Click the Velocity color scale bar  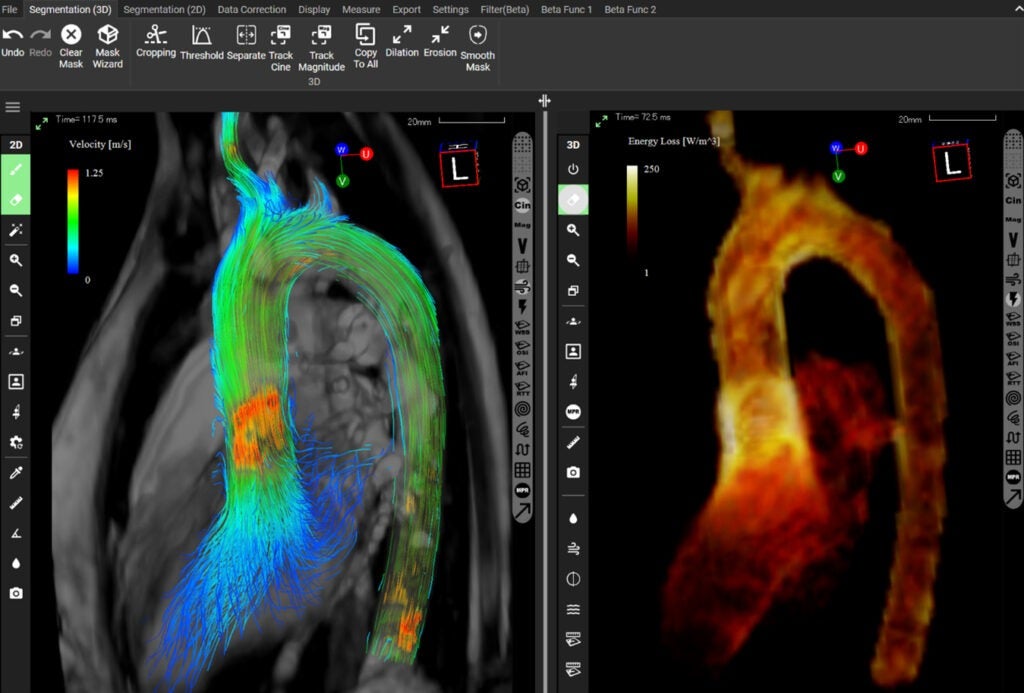pyautogui.click(x=73, y=221)
